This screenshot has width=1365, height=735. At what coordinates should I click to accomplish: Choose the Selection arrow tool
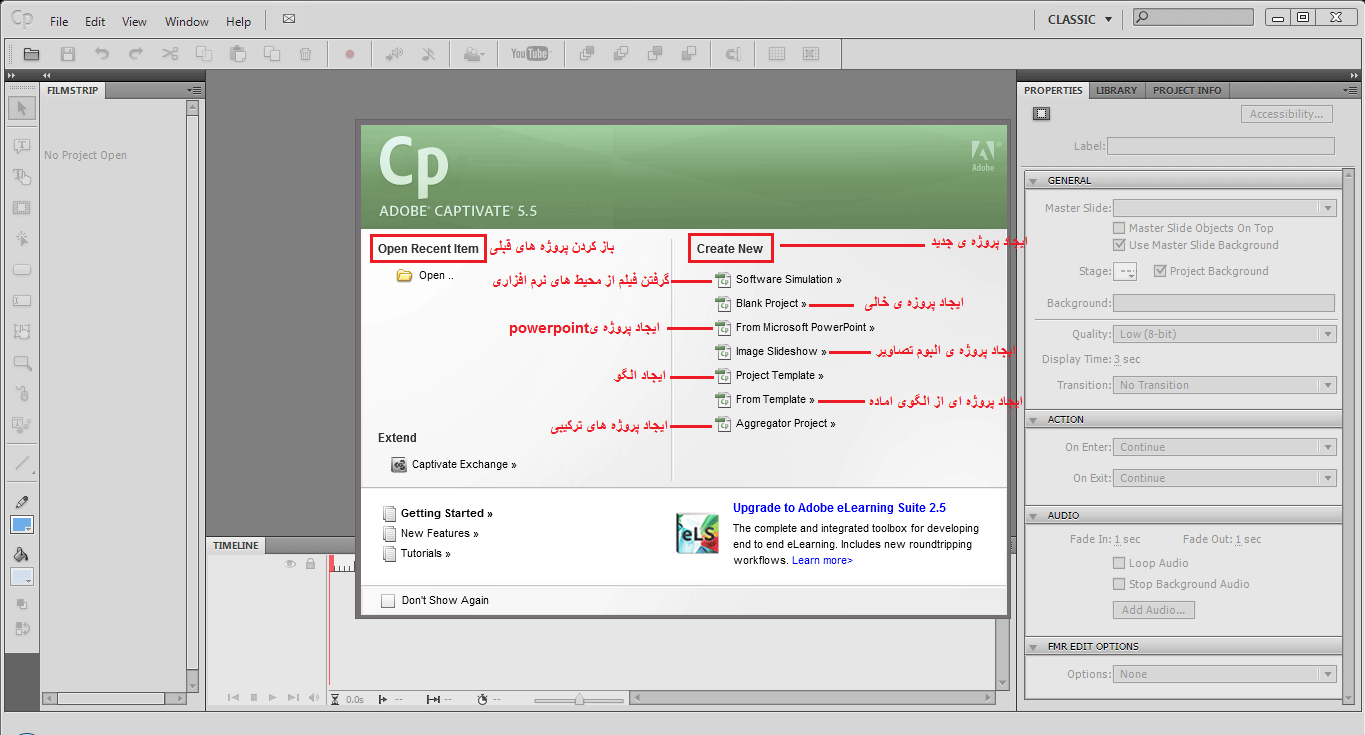[x=22, y=108]
